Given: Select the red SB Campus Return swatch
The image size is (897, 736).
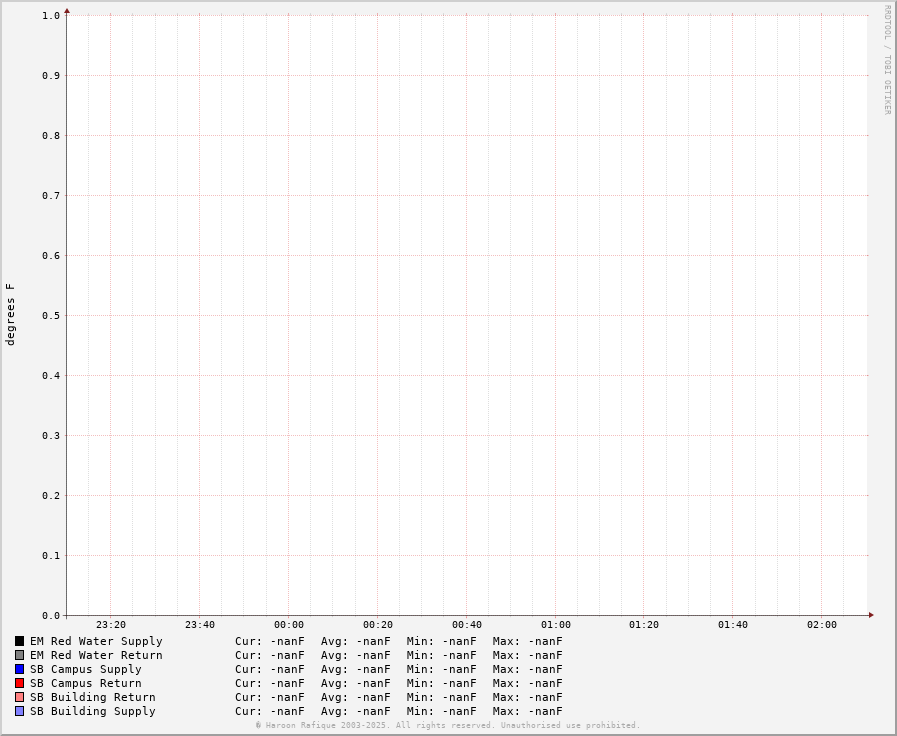Looking at the screenshot, I should pyautogui.click(x=19, y=683).
